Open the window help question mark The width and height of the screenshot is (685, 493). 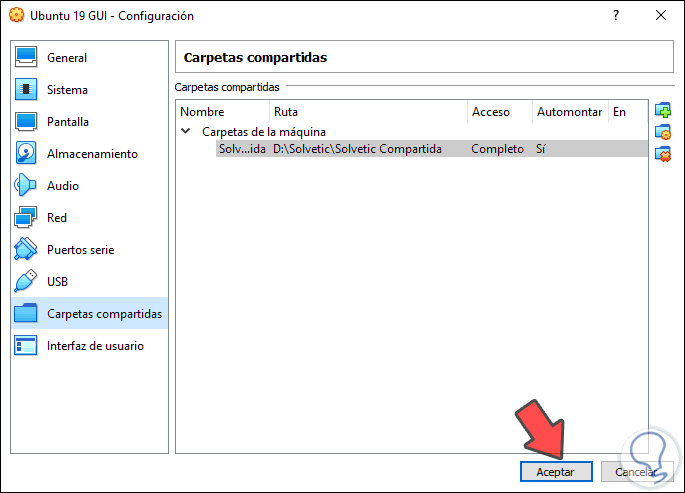click(x=613, y=16)
